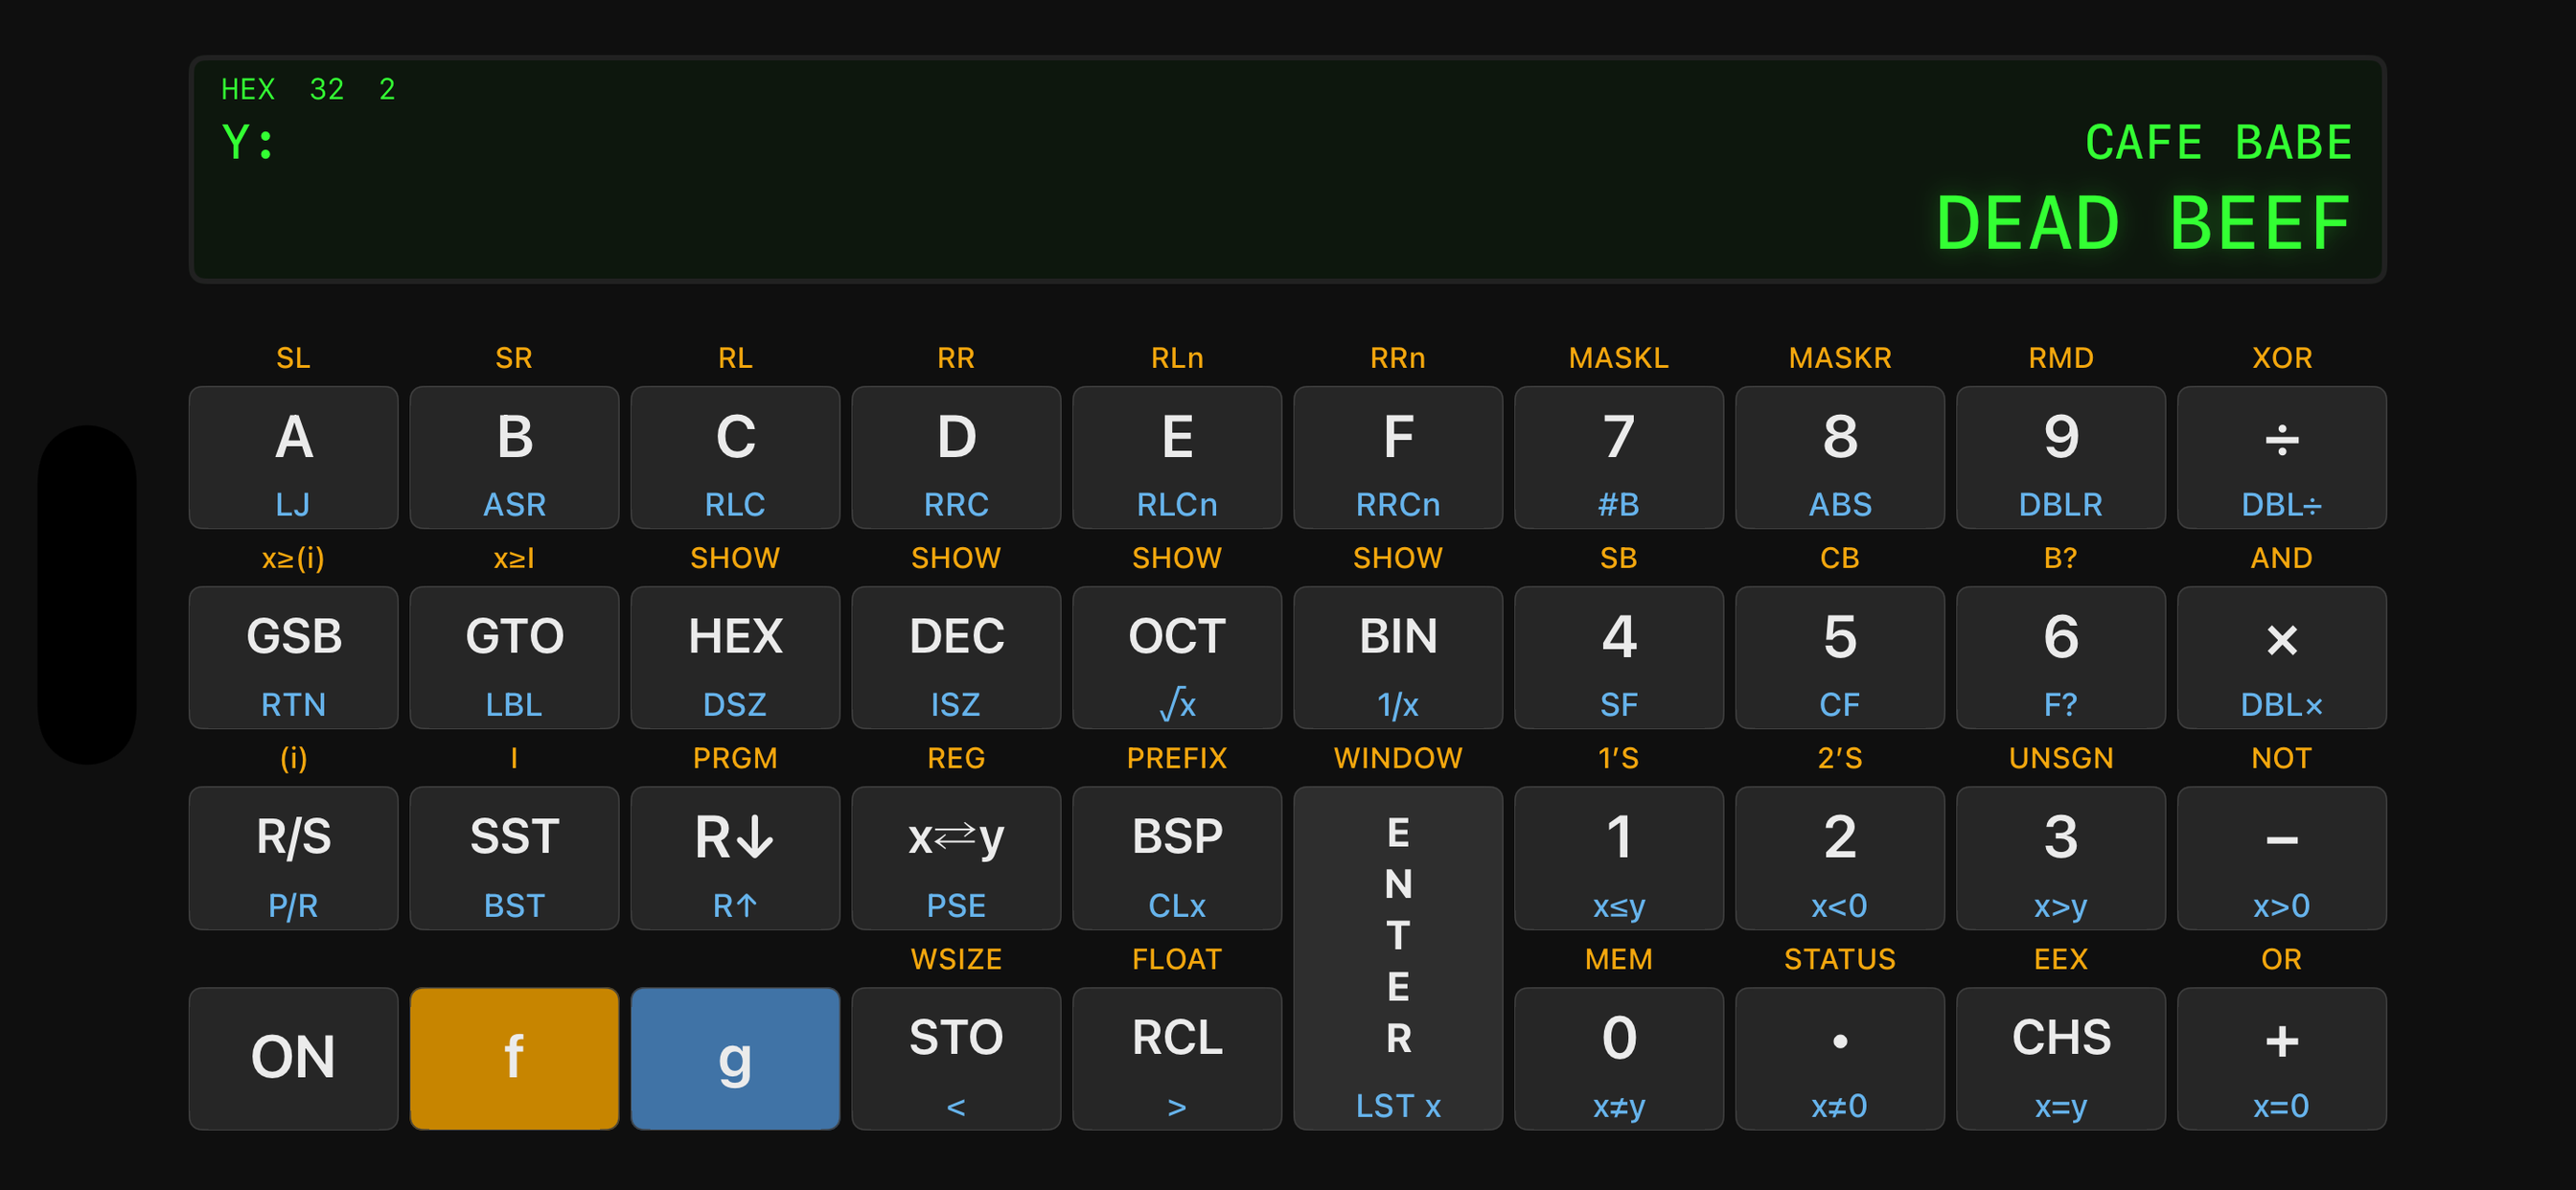The image size is (2576, 1190).
Task: Switch to BIN number mode
Action: 1398,657
